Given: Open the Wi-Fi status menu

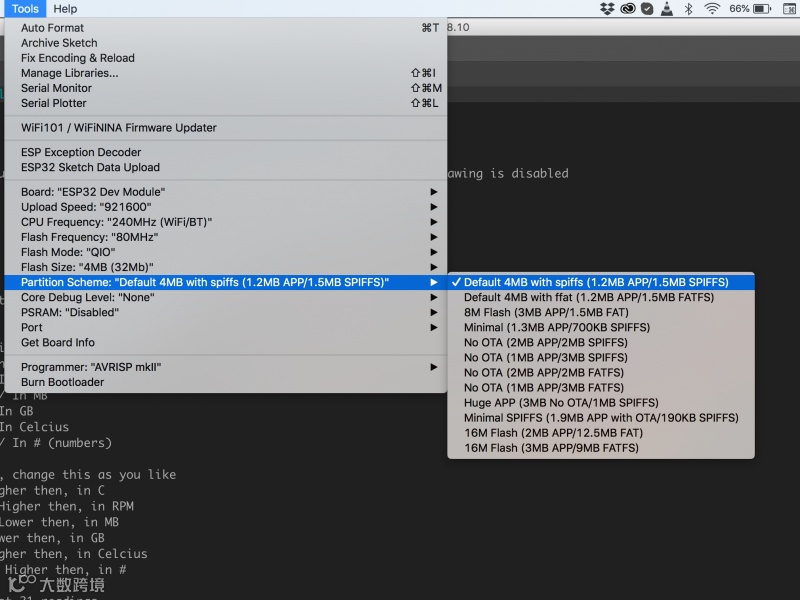Looking at the screenshot, I should tap(712, 9).
